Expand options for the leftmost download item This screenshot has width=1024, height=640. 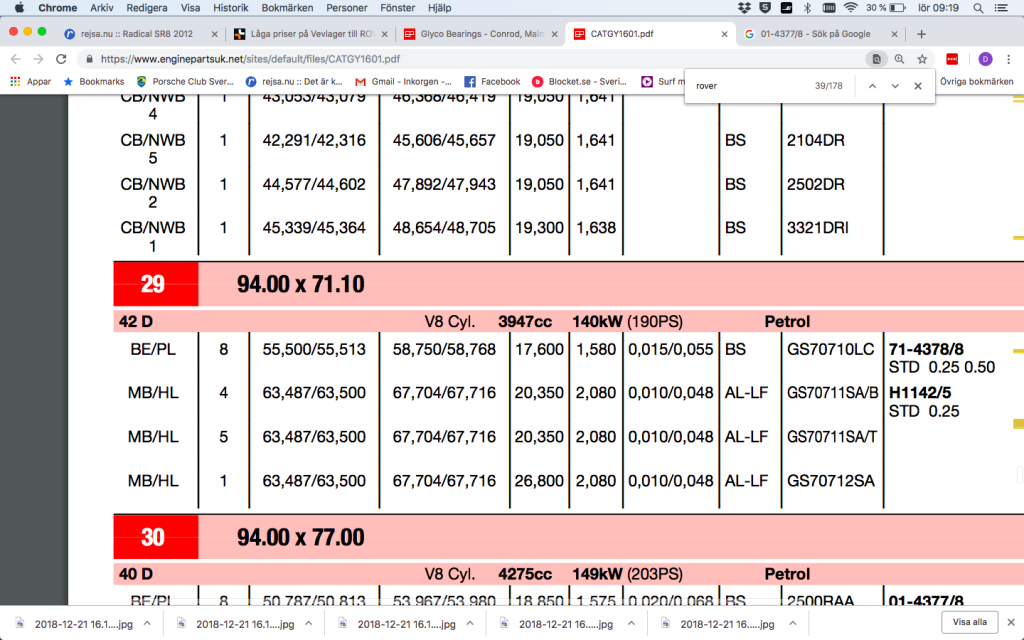[148, 624]
